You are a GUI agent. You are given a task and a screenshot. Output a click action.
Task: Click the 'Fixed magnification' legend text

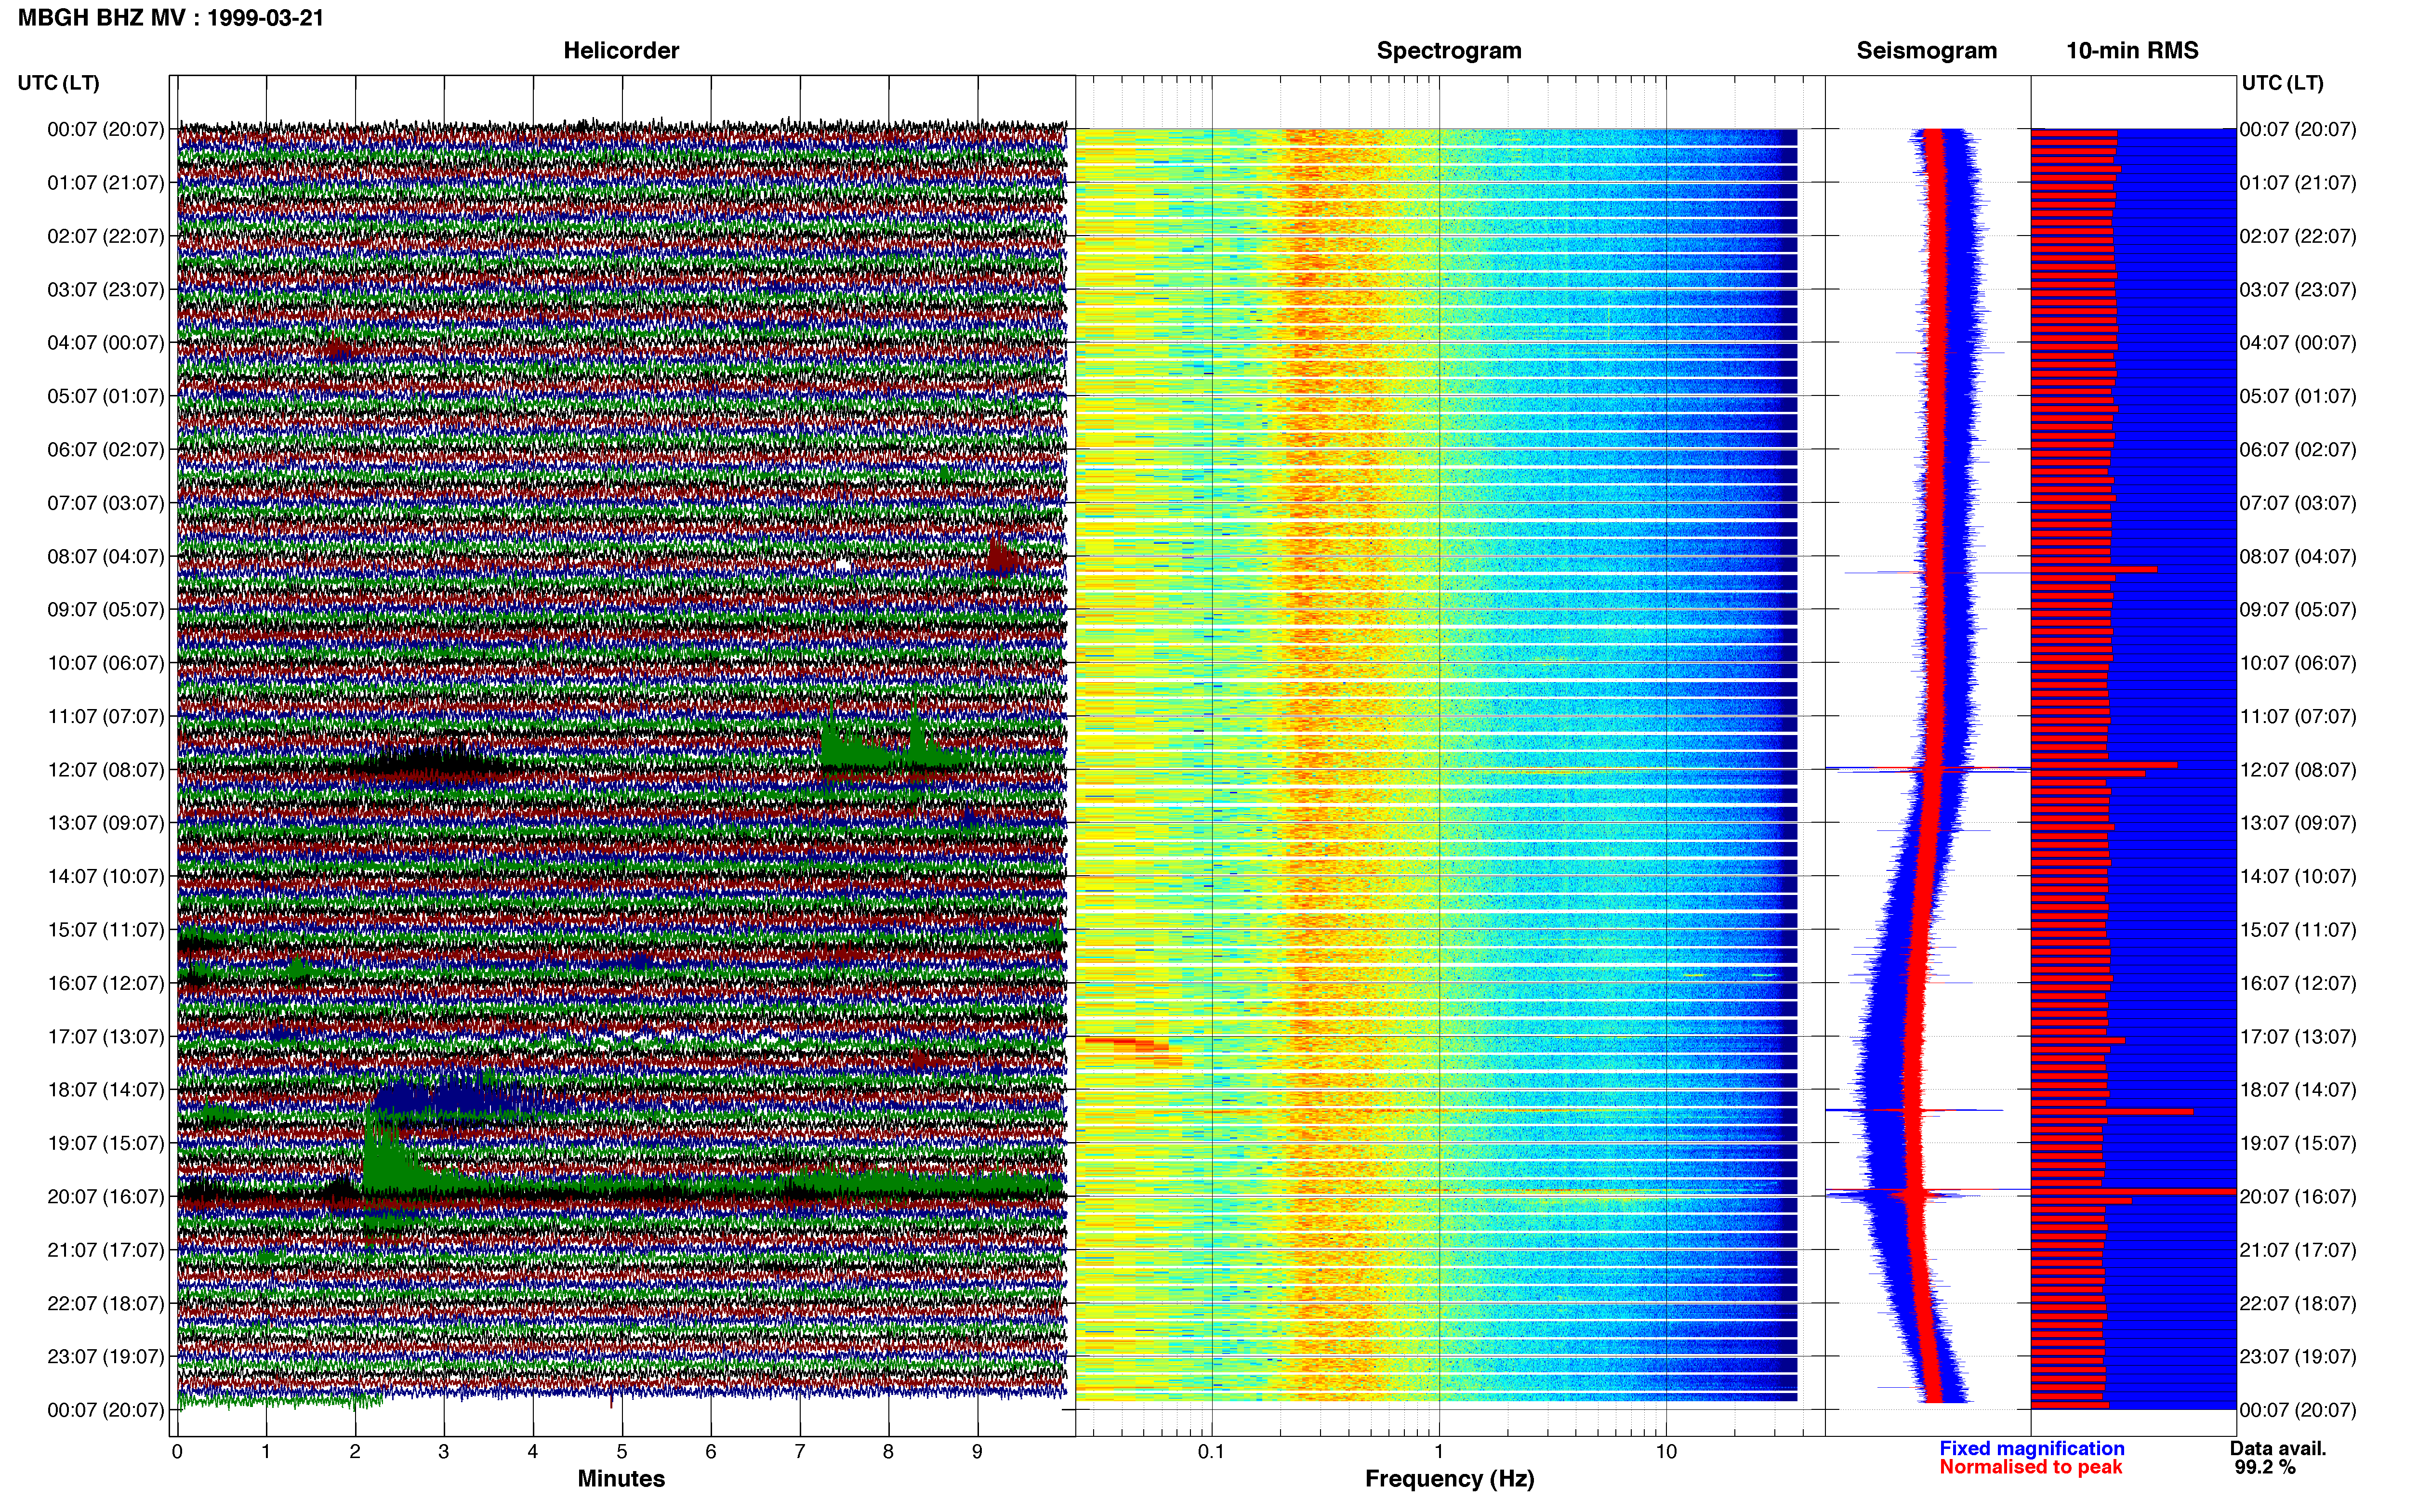2032,1449
